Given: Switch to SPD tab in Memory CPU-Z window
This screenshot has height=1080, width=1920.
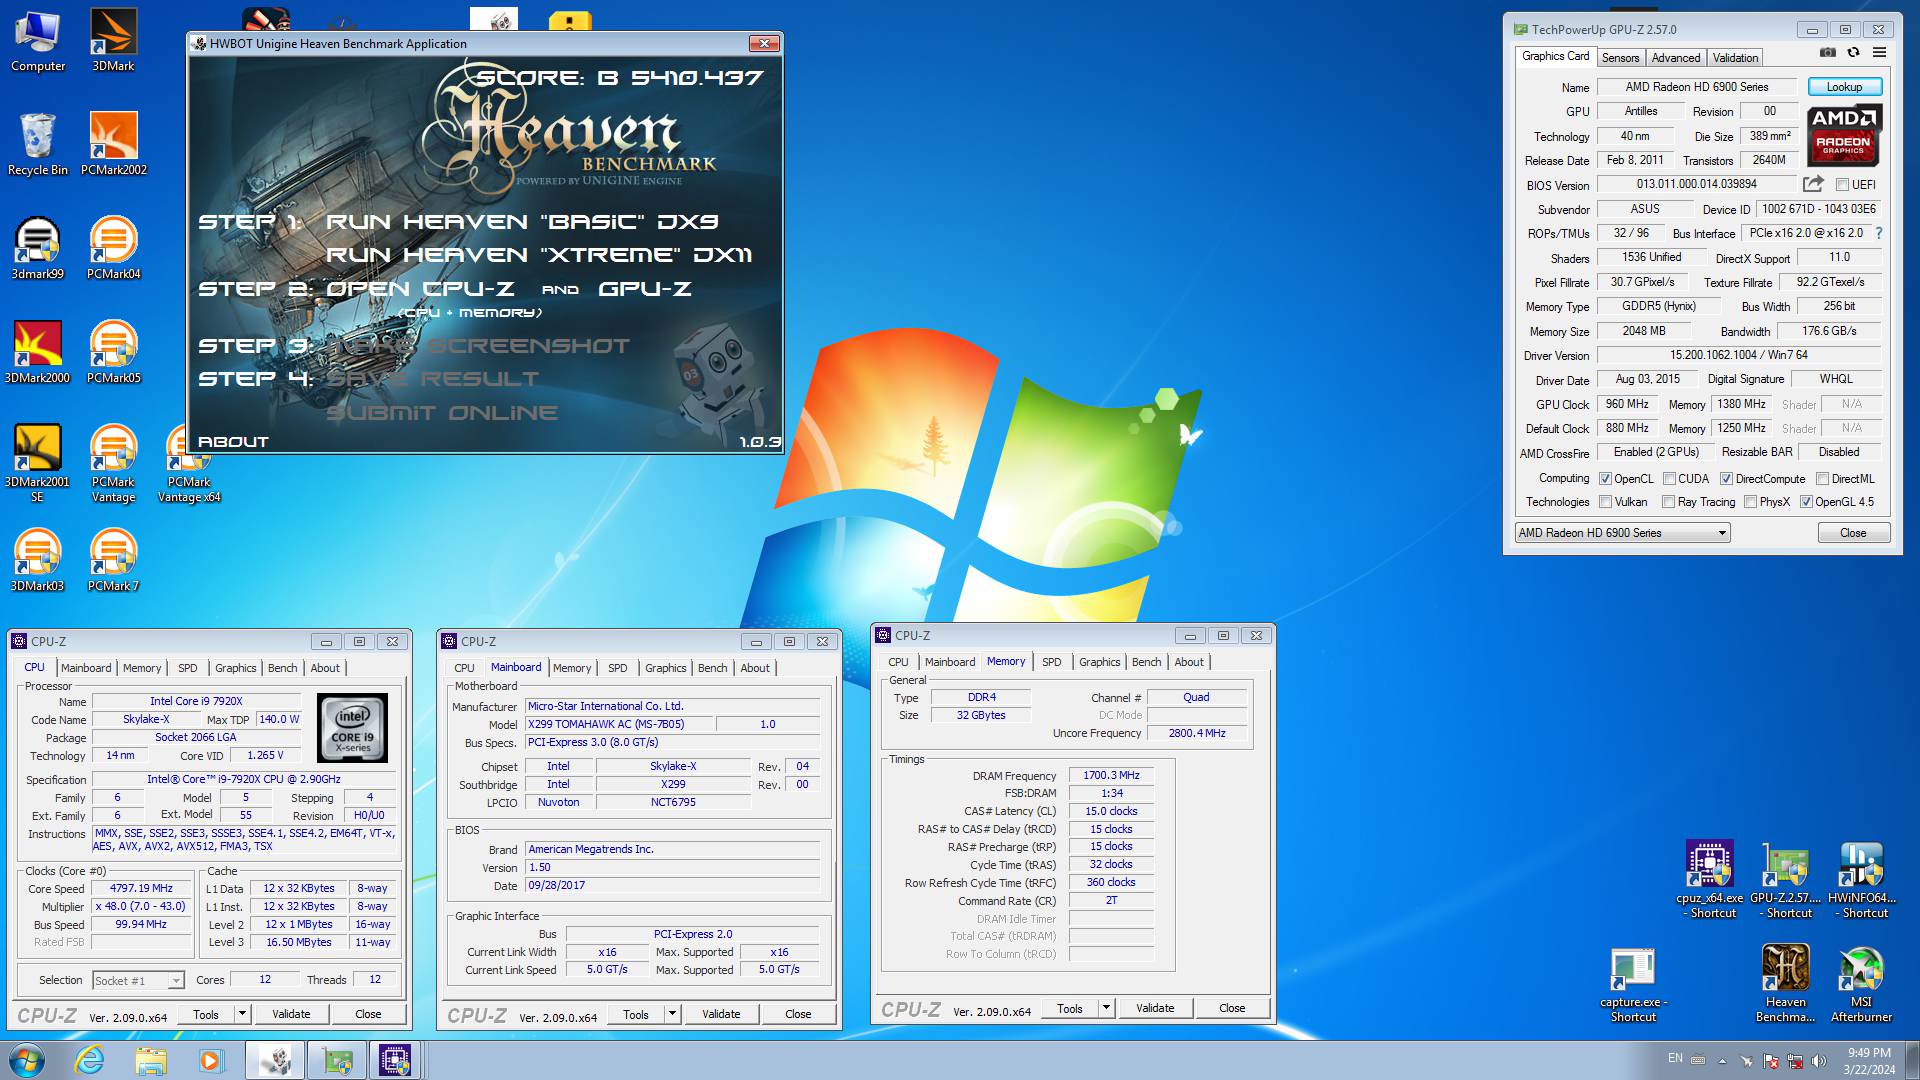Looking at the screenshot, I should [1051, 662].
